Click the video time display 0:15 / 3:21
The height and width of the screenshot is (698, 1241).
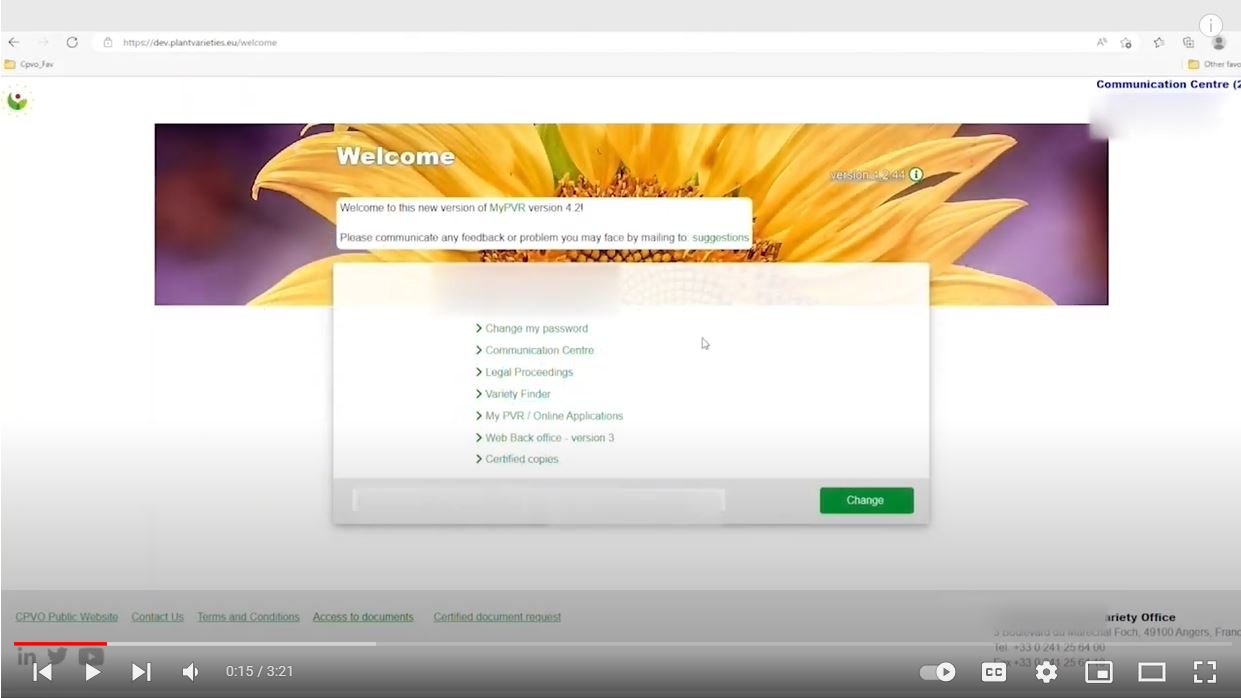click(260, 672)
